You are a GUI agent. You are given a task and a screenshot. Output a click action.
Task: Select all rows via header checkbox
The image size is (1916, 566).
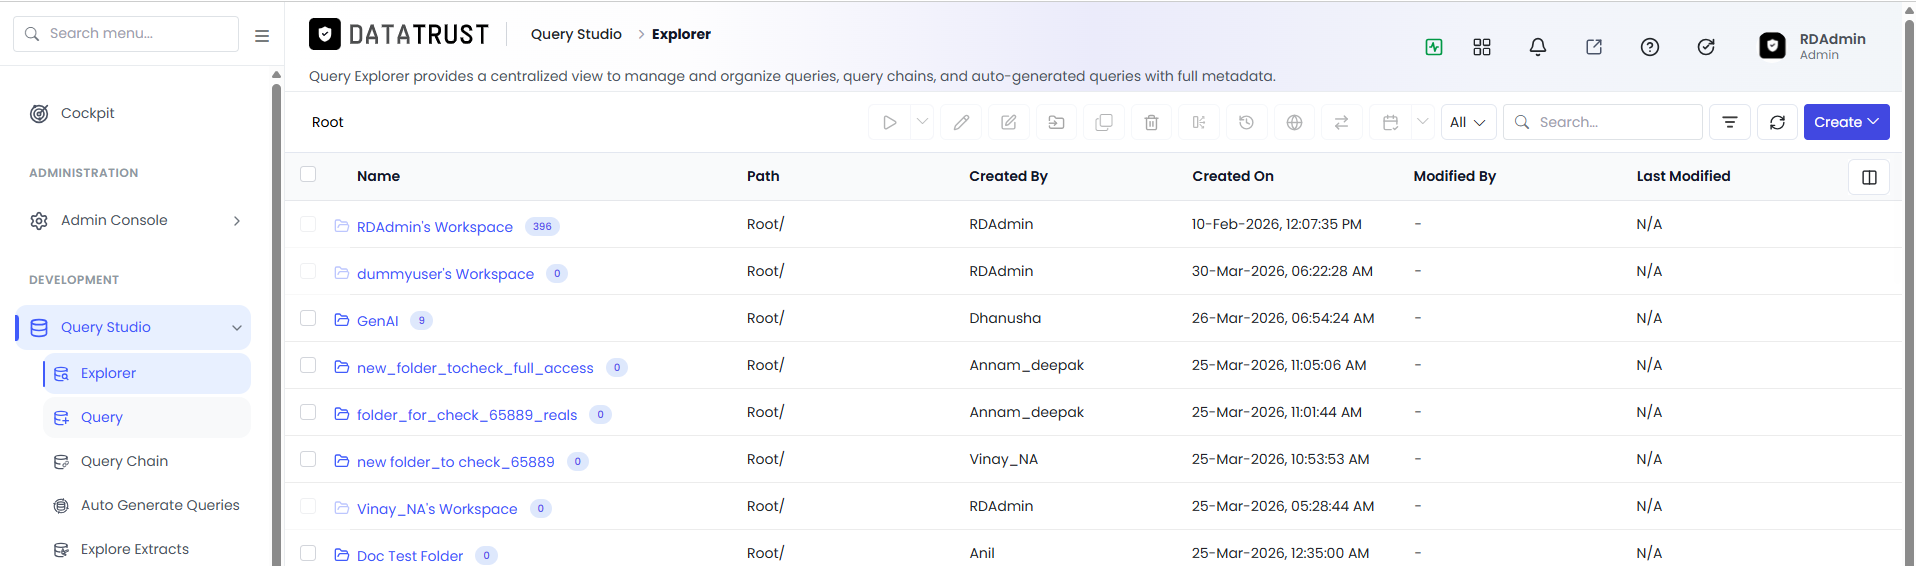[308, 174]
